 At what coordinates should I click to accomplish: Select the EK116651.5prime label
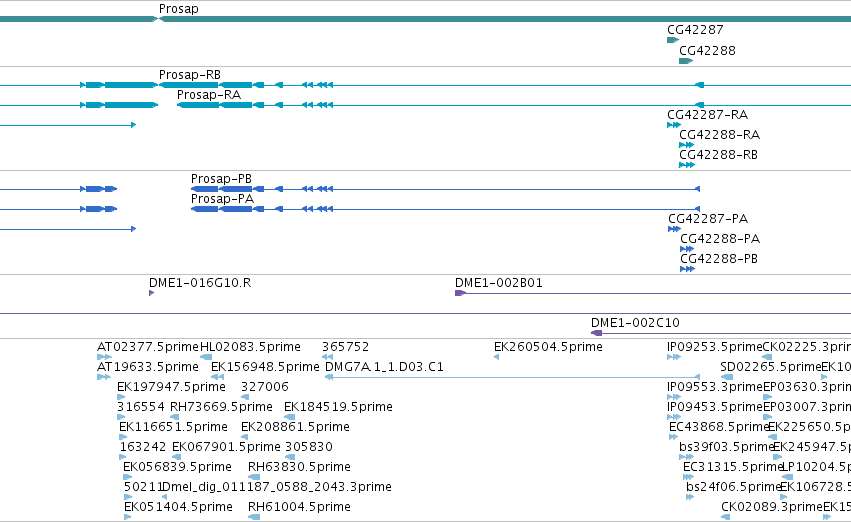(x=173, y=427)
